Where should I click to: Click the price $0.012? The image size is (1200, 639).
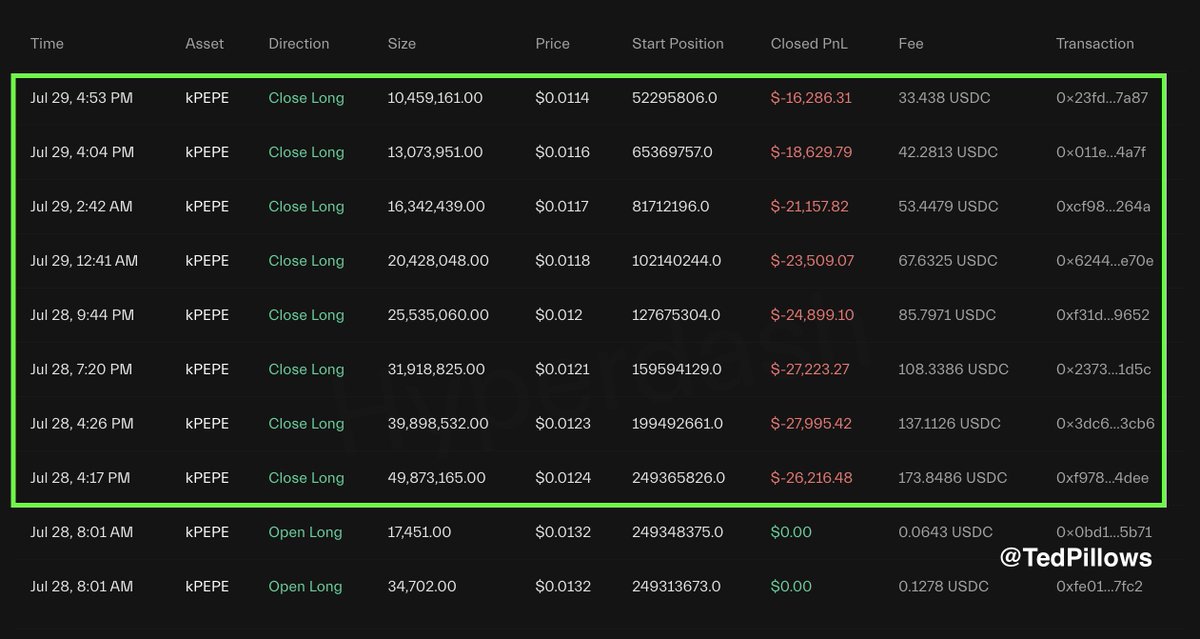[558, 314]
